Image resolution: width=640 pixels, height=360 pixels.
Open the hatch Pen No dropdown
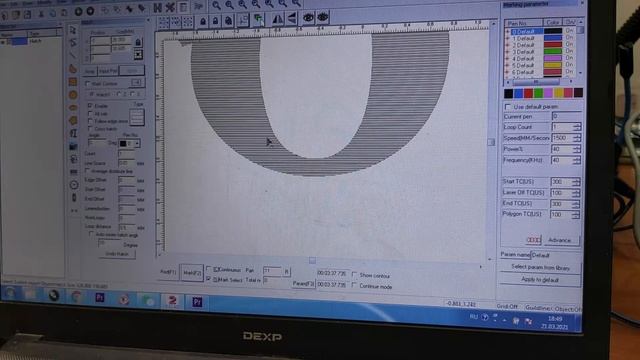click(x=137, y=144)
